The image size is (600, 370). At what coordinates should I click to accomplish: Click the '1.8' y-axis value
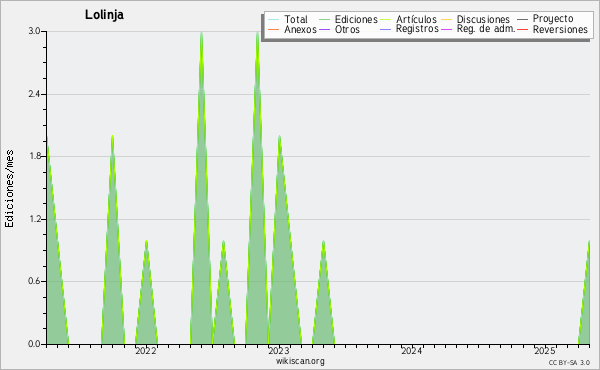(34, 156)
